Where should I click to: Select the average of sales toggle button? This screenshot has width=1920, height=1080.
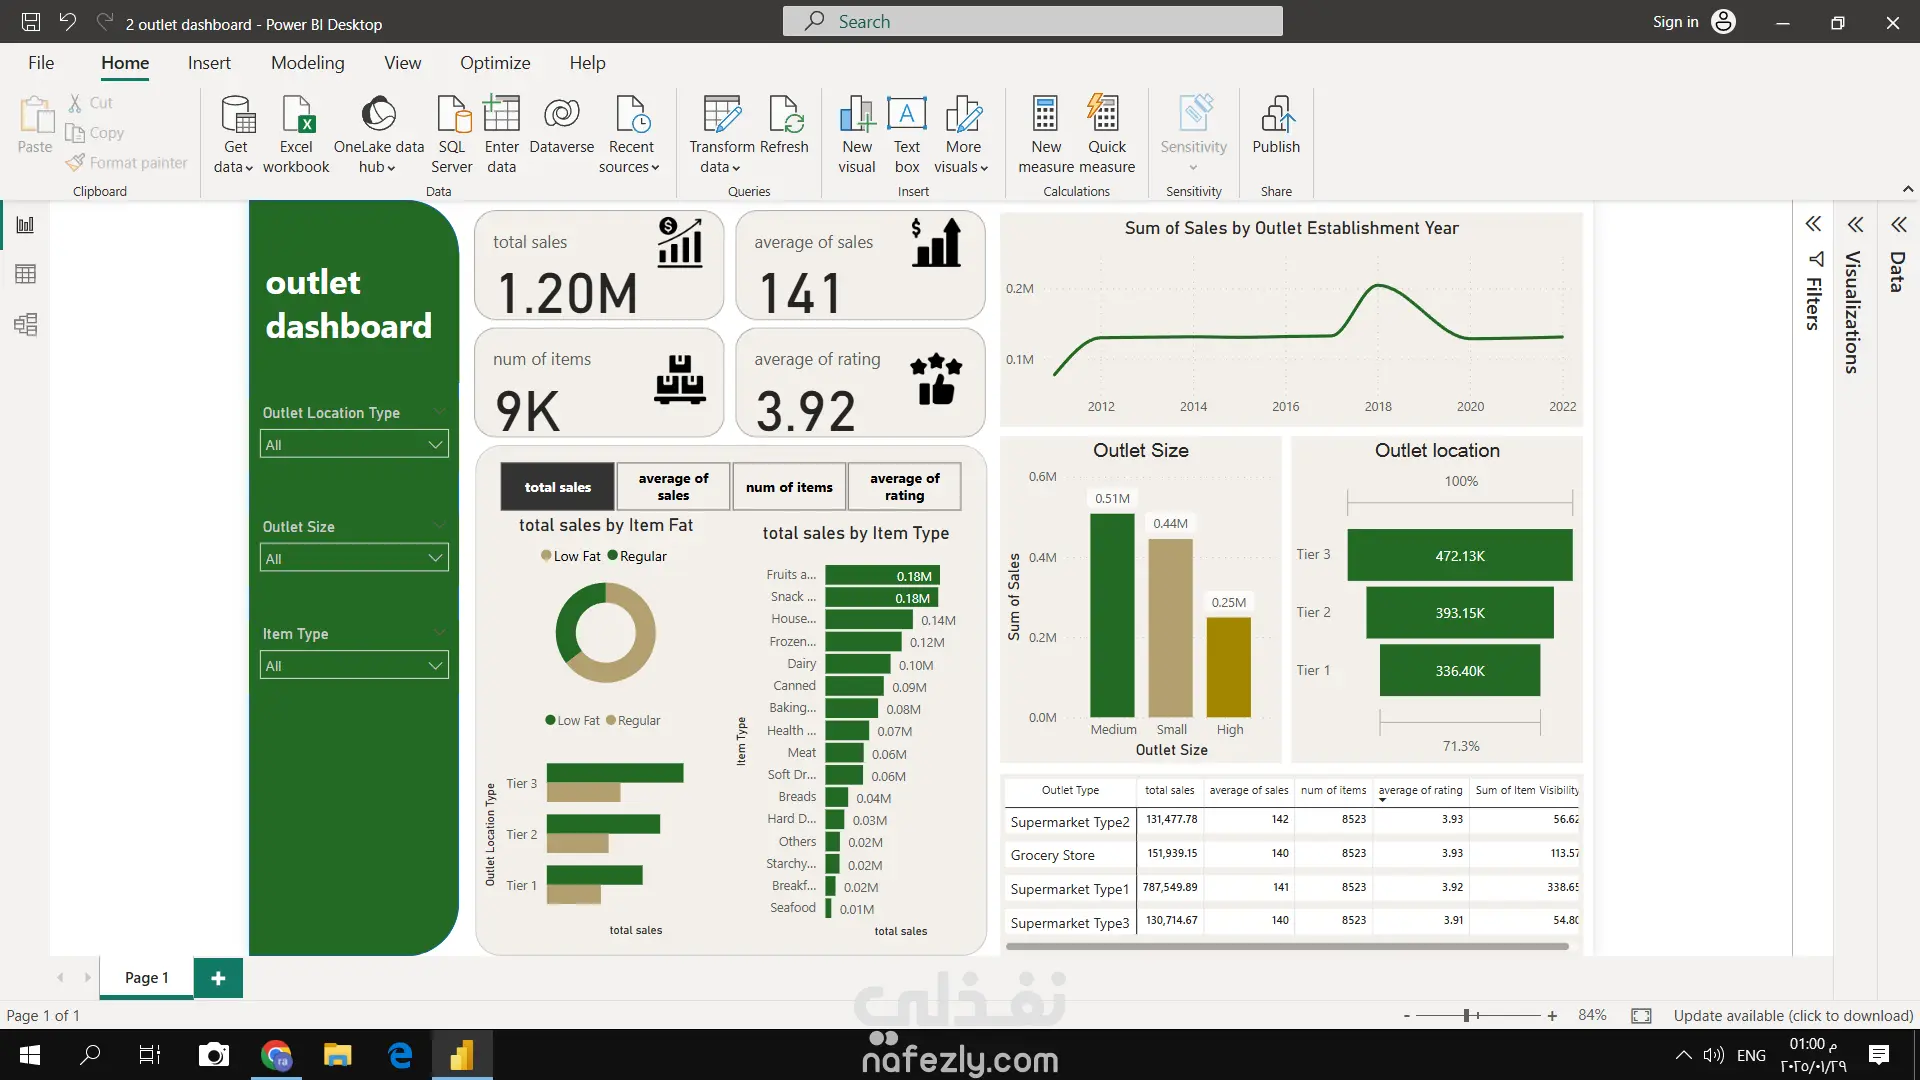point(673,487)
